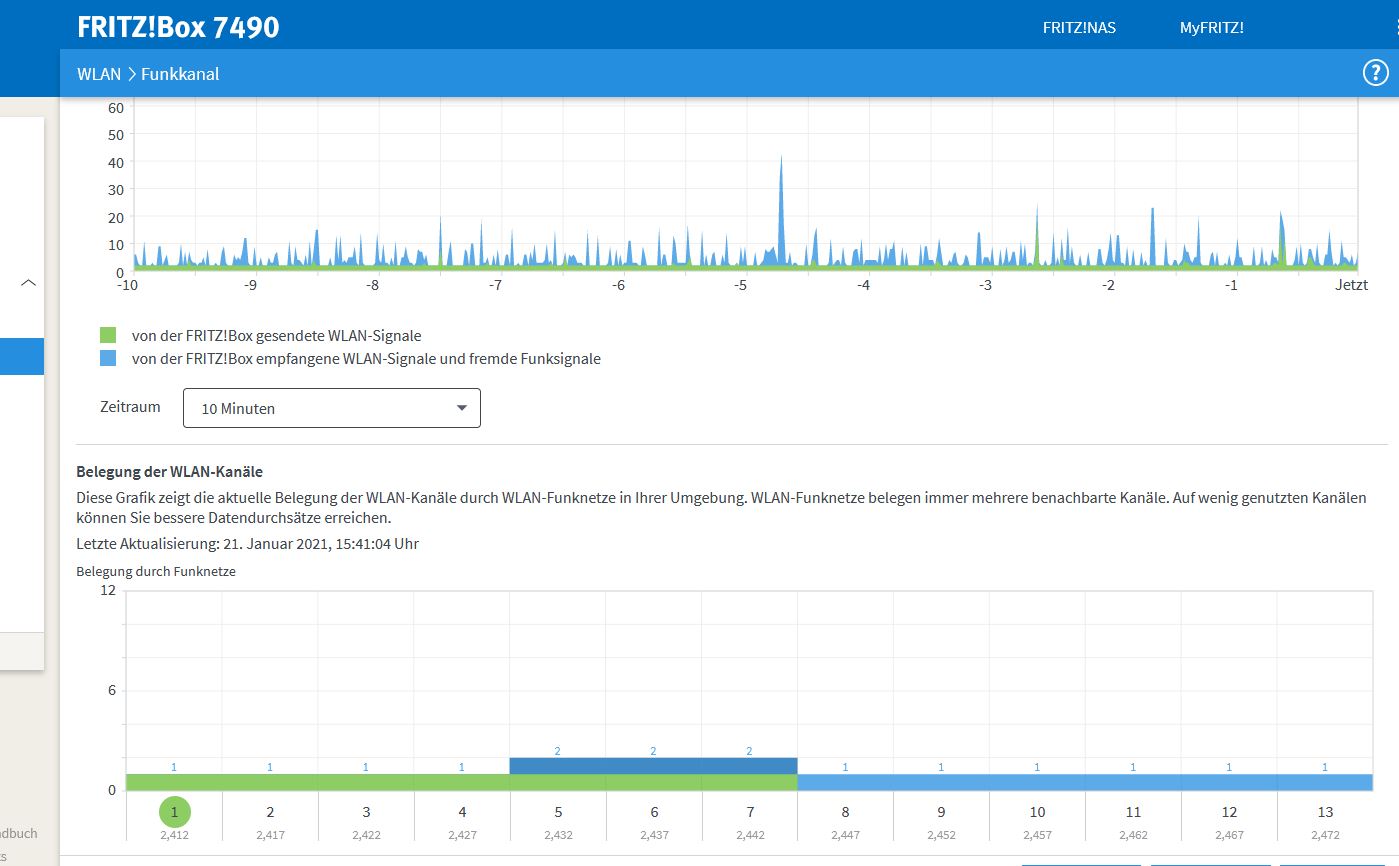Click the green legend swatch for sent signals

108,335
